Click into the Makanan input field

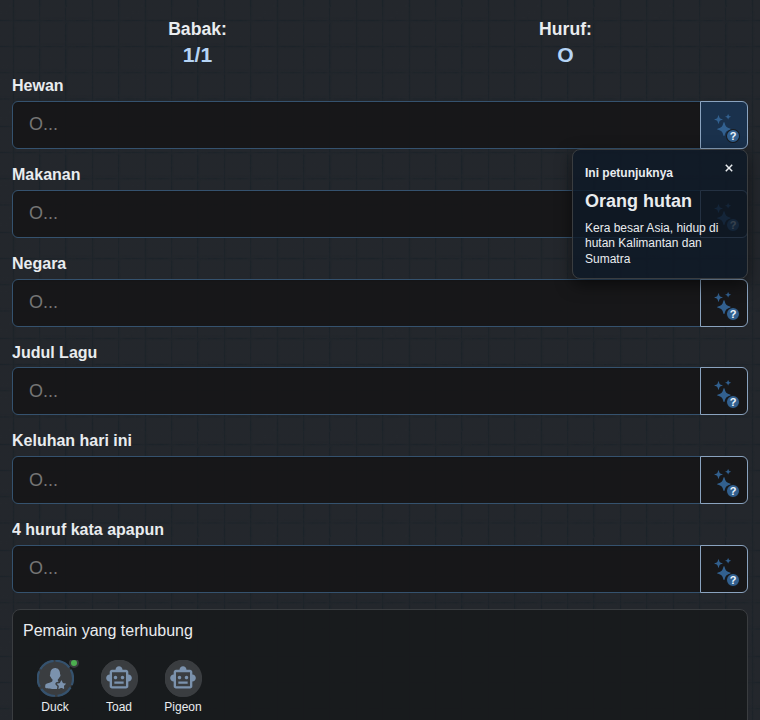click(292, 214)
